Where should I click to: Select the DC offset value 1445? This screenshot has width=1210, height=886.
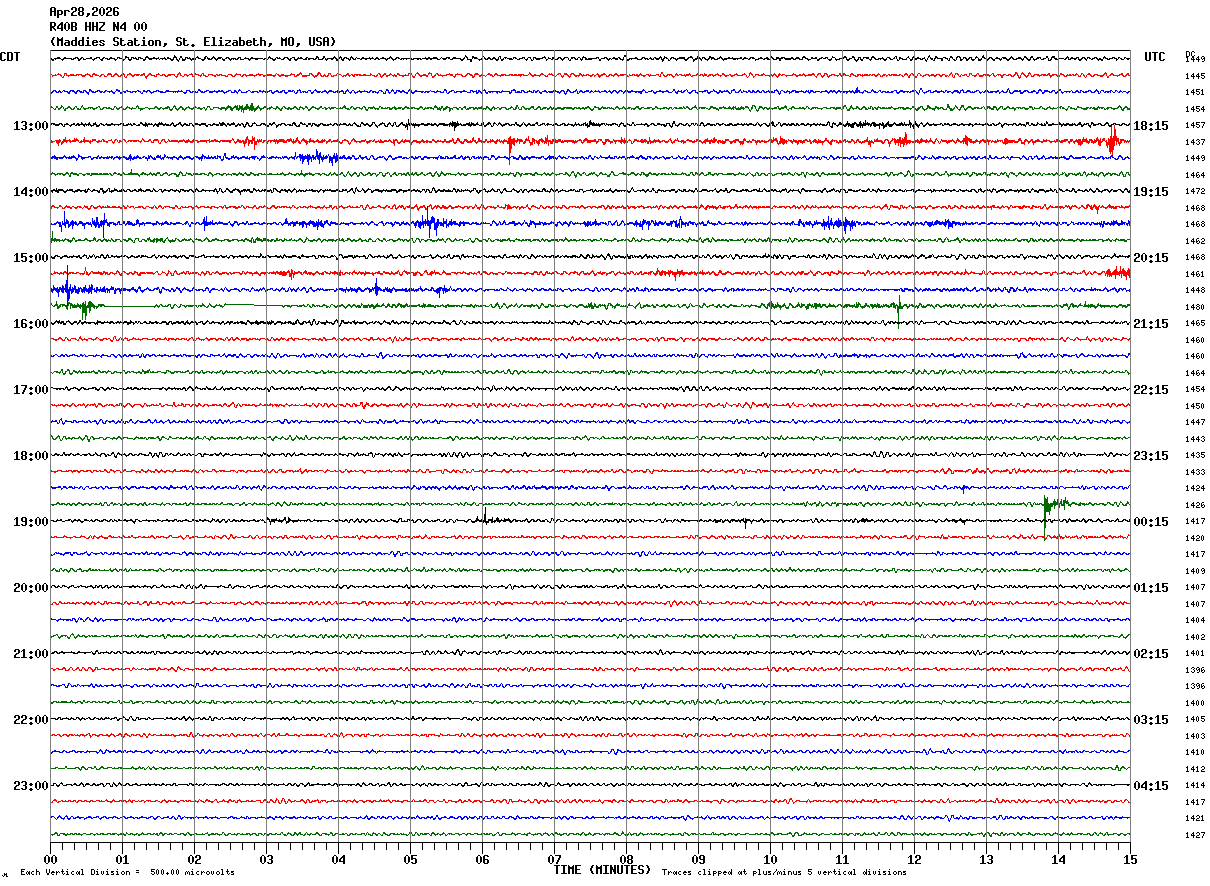point(1195,76)
